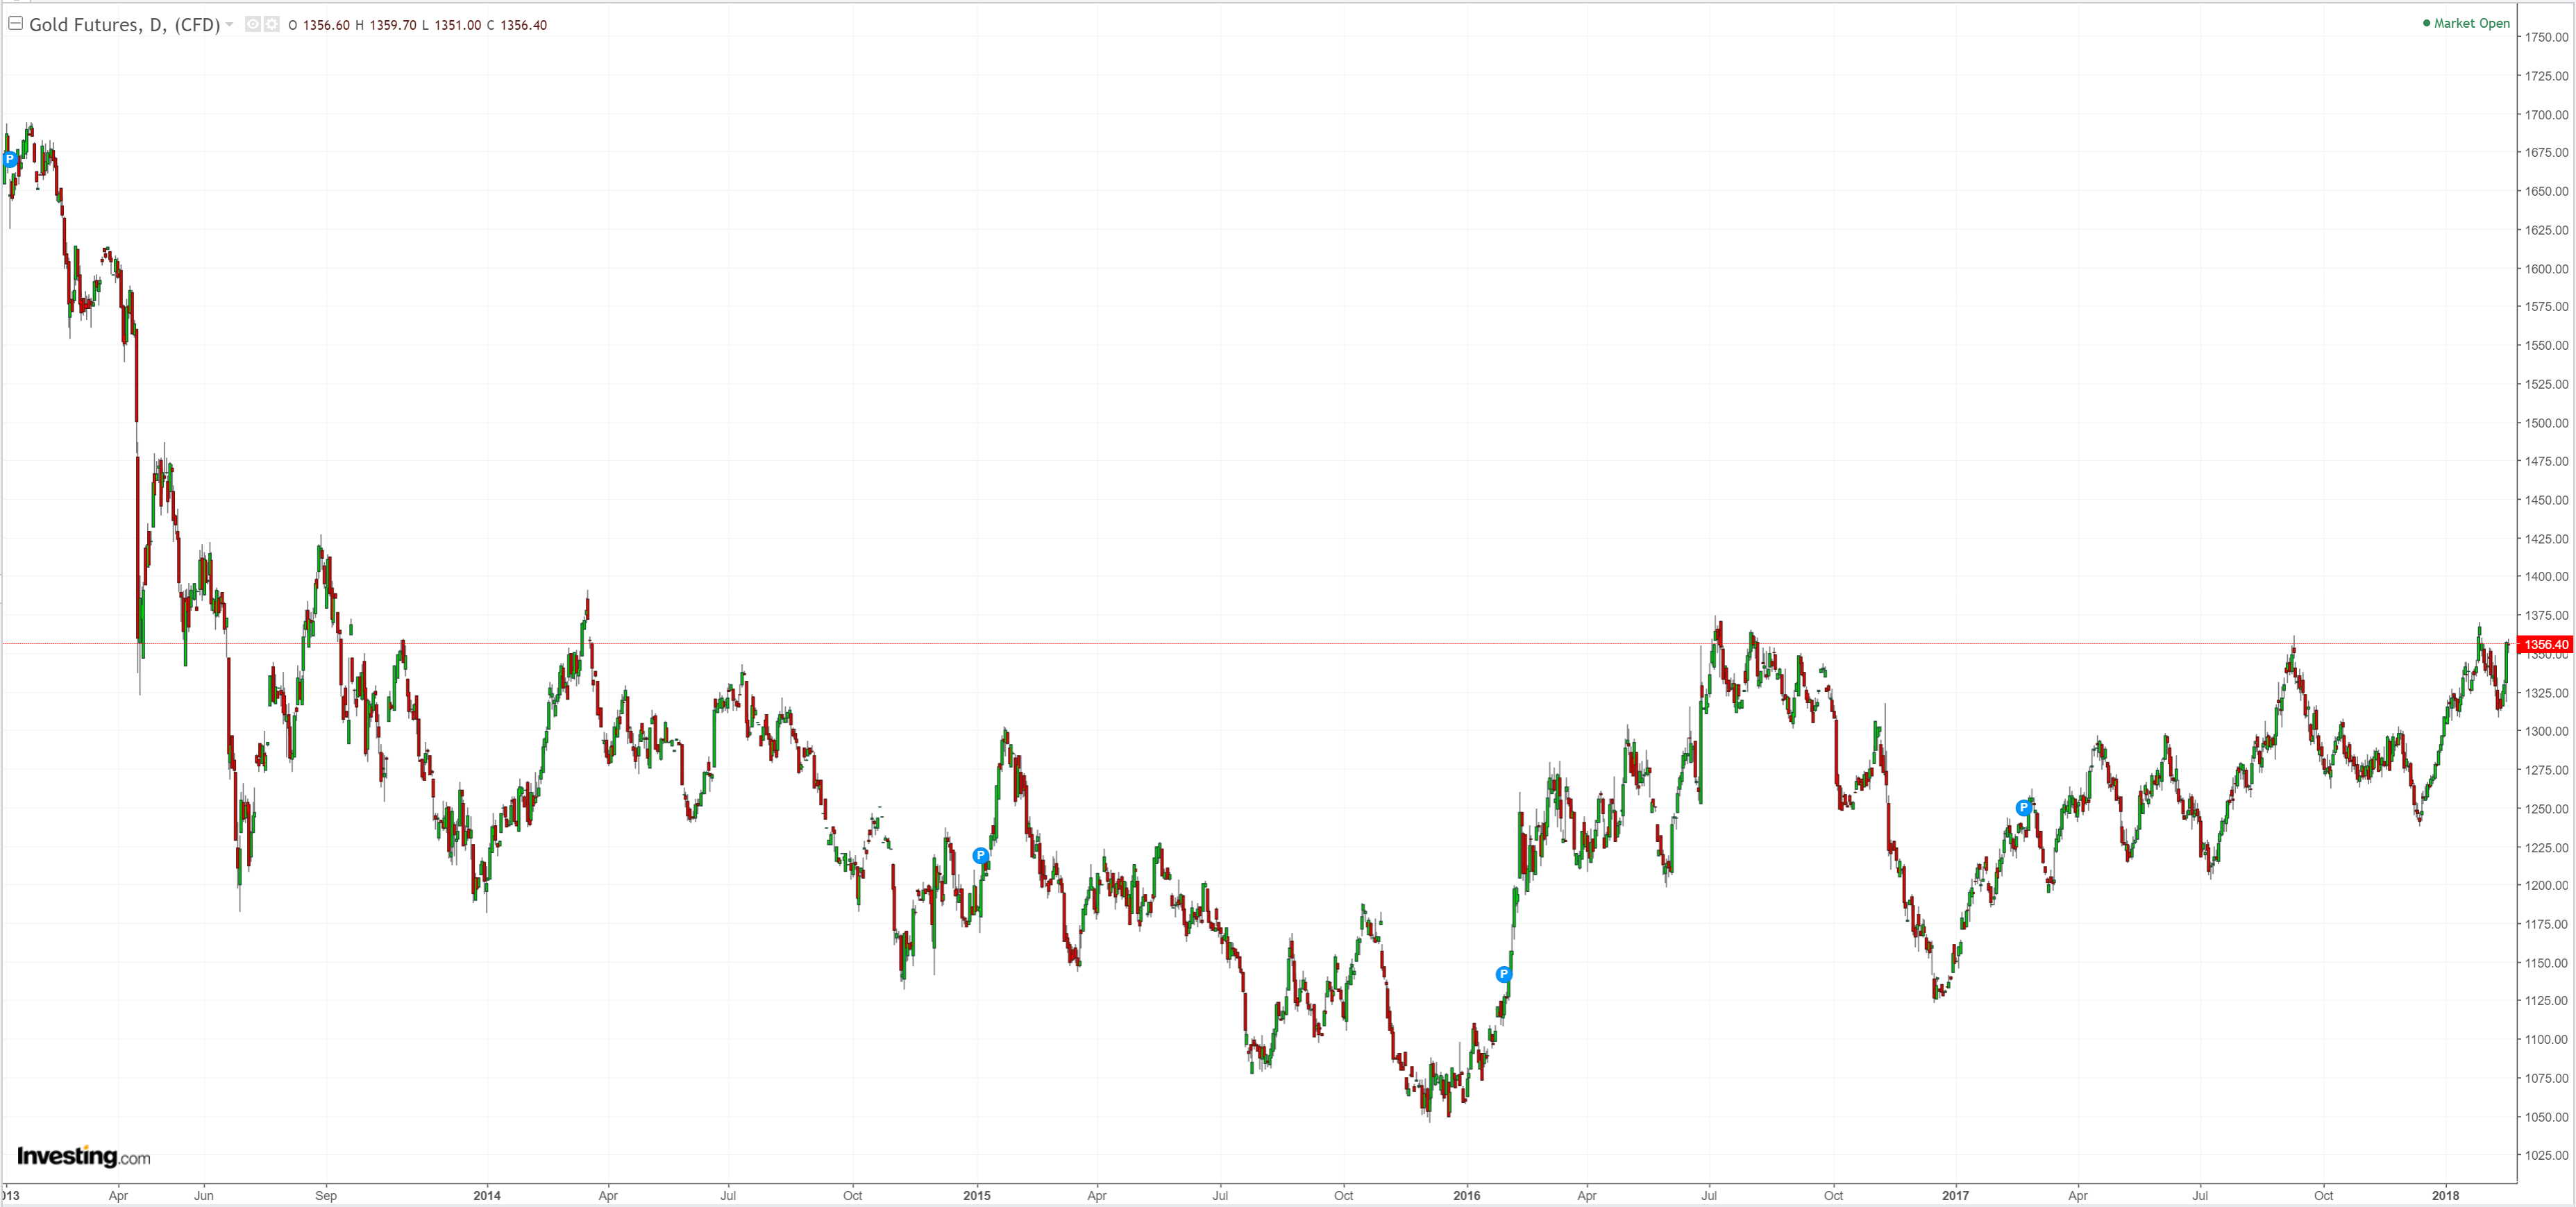Screen dimensions: 2576x1207
Task: Click the P marker at far left 2013
Action: tap(10, 159)
